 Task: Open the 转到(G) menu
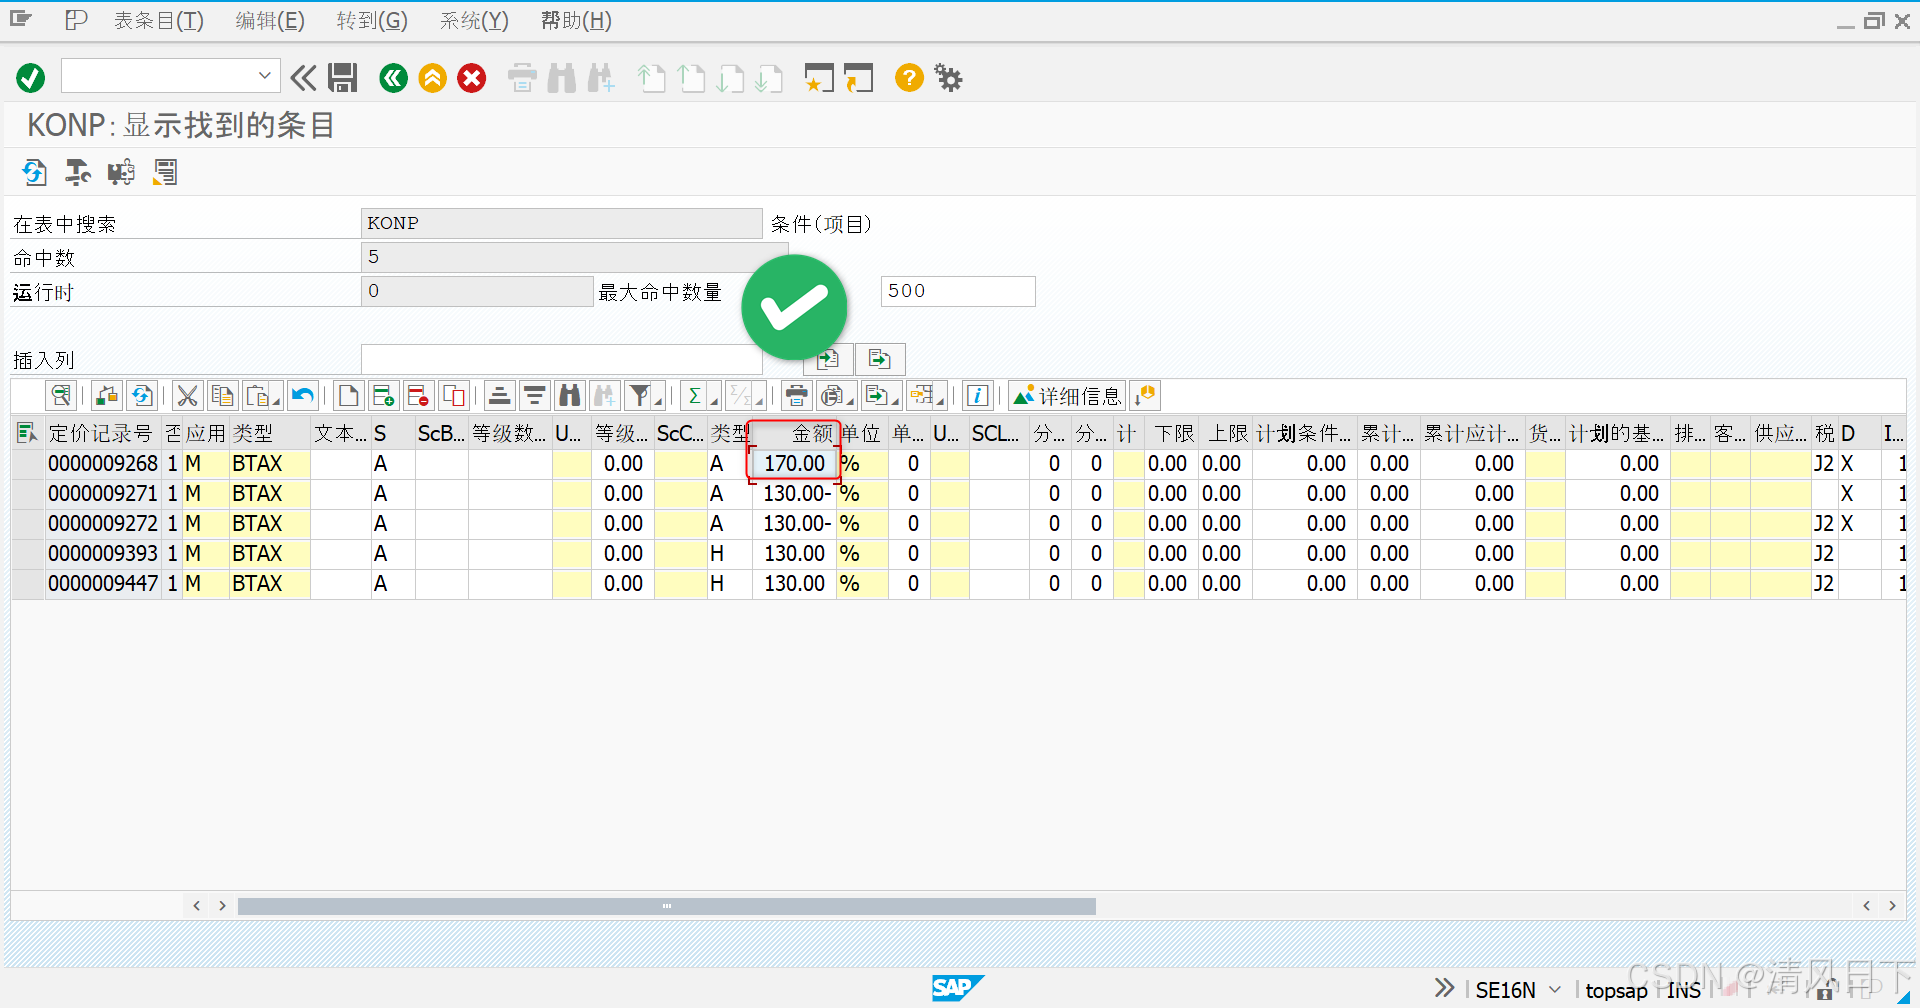click(x=371, y=20)
